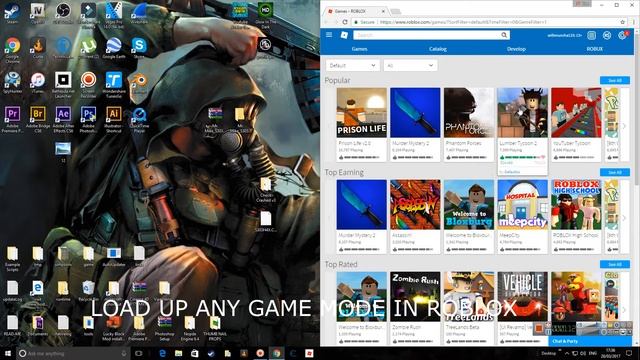
Task: Open Vegas Pro desktop shortcut
Action: 113,14
